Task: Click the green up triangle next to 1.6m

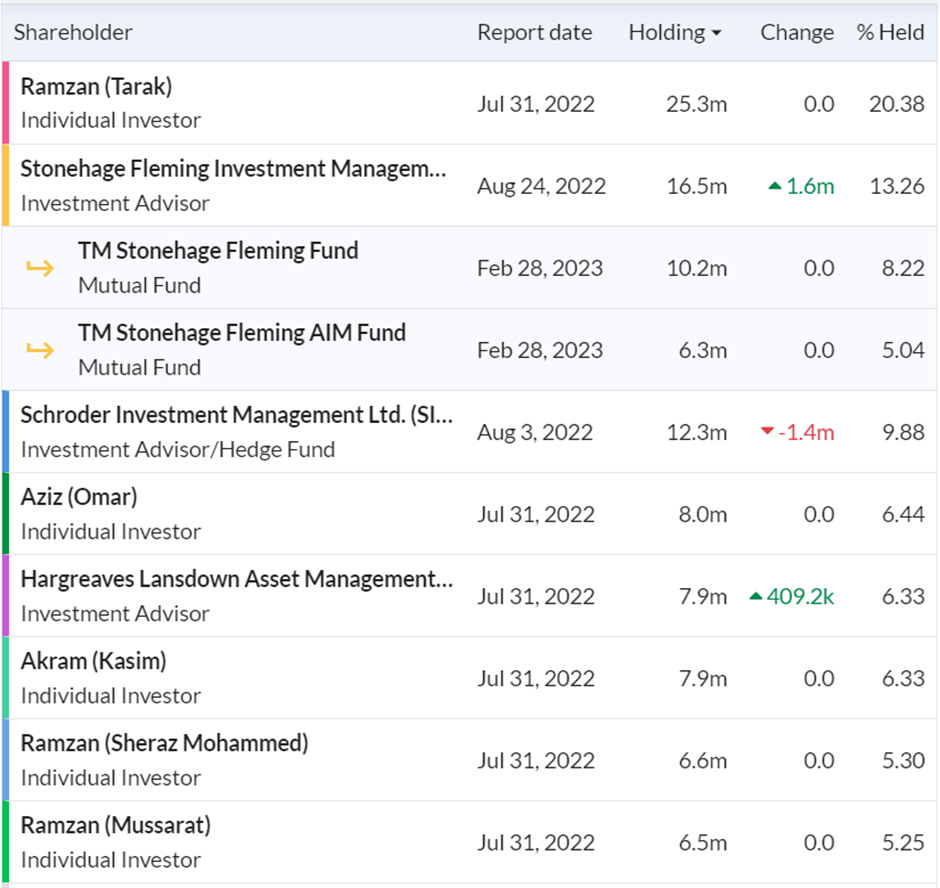Action: (775, 186)
